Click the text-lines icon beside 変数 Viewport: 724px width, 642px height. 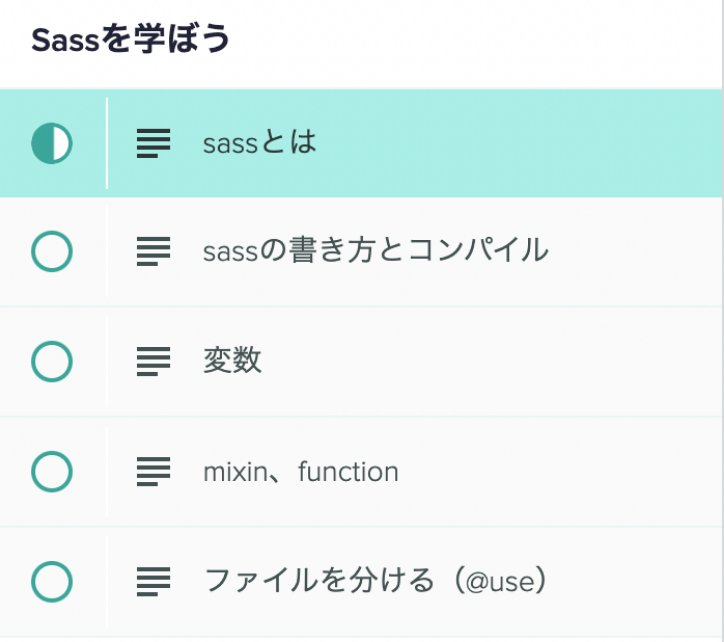tap(153, 361)
